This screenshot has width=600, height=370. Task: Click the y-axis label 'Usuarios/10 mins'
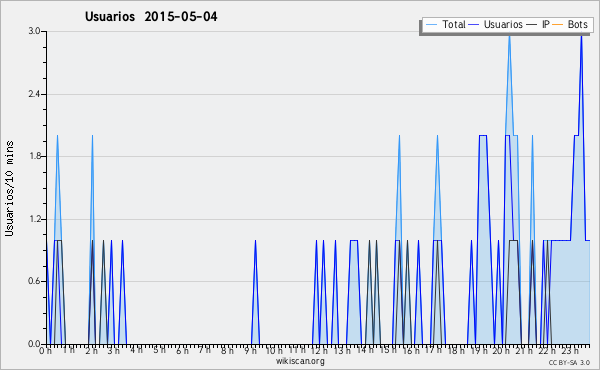9,188
